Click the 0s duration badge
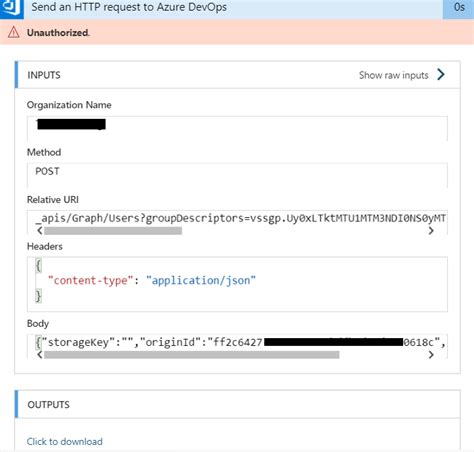474x452 pixels. (459, 8)
